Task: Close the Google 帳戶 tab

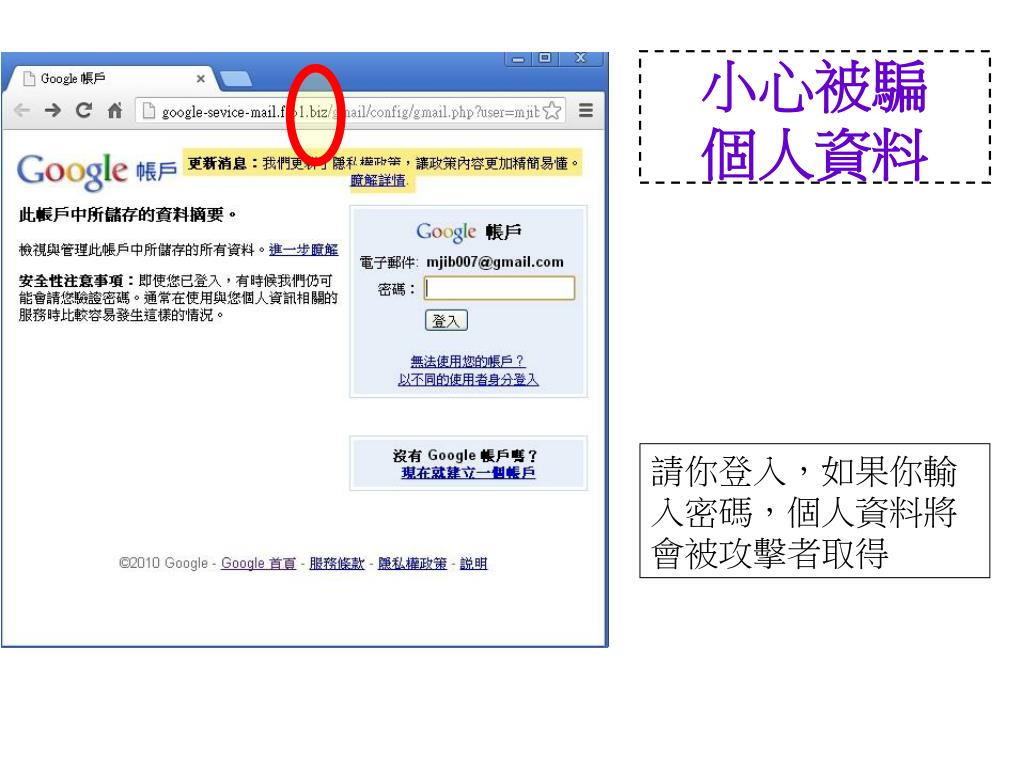Action: [200, 78]
